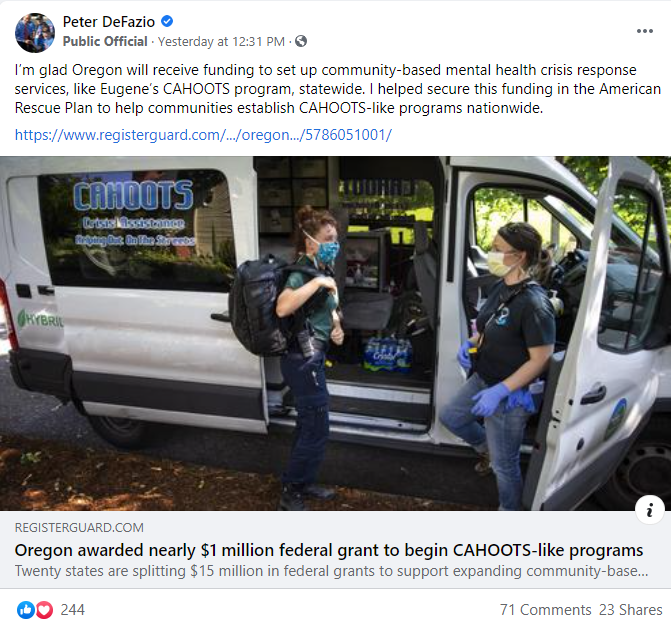Click the REGISTERGUARD.COM source label
This screenshot has height=628, width=671.
coord(79,527)
